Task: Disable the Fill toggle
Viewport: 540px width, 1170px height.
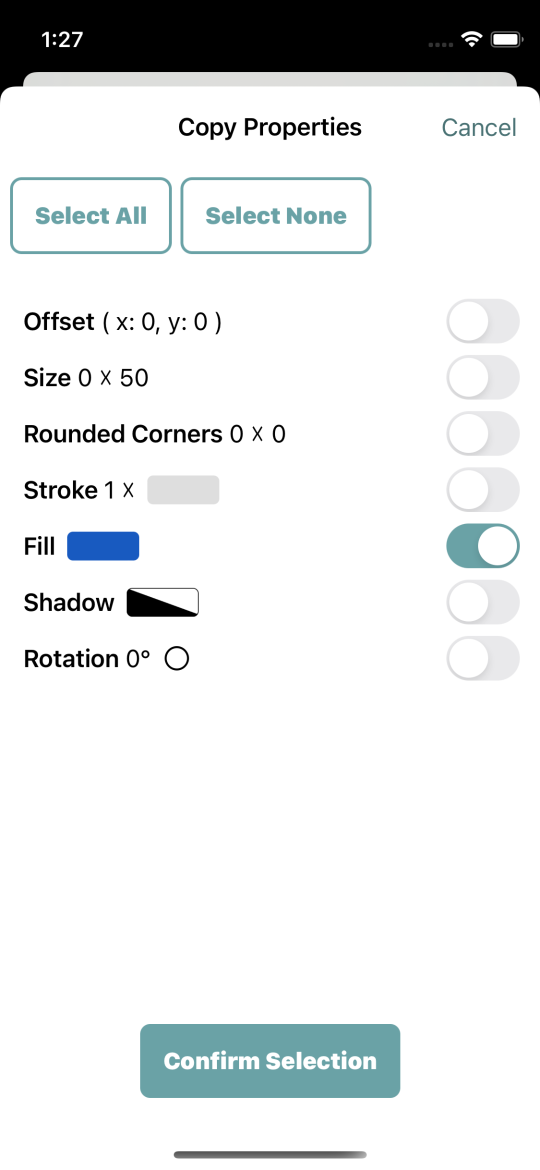Action: (x=483, y=546)
